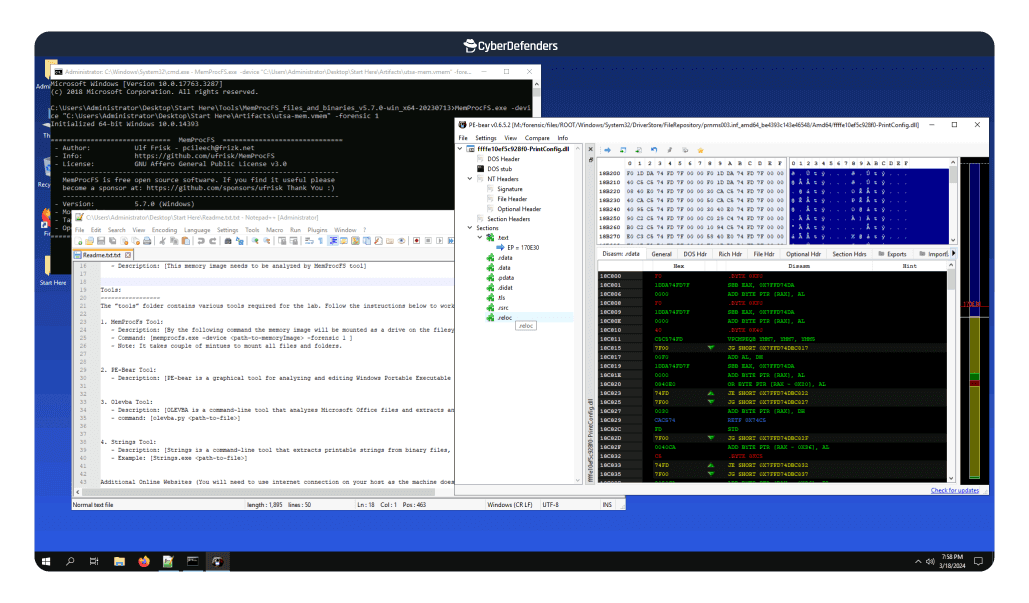1029x603 pixels.
Task: Open the Compare menu in PE-bear
Action: point(539,138)
